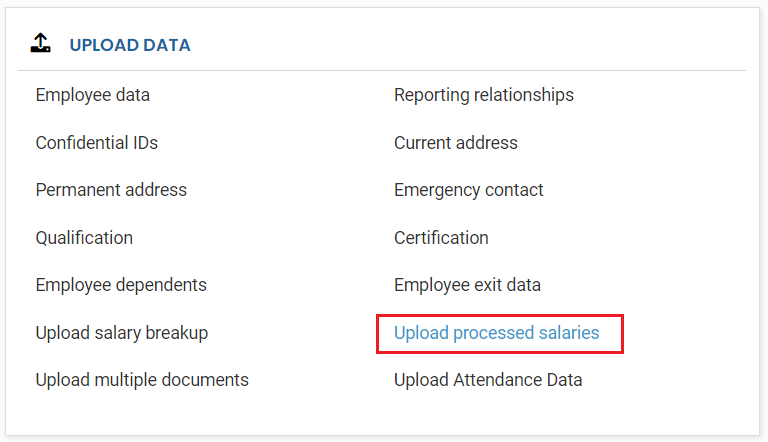The width and height of the screenshot is (768, 442).
Task: Open the Reporting relationships upload link
Action: pos(484,95)
